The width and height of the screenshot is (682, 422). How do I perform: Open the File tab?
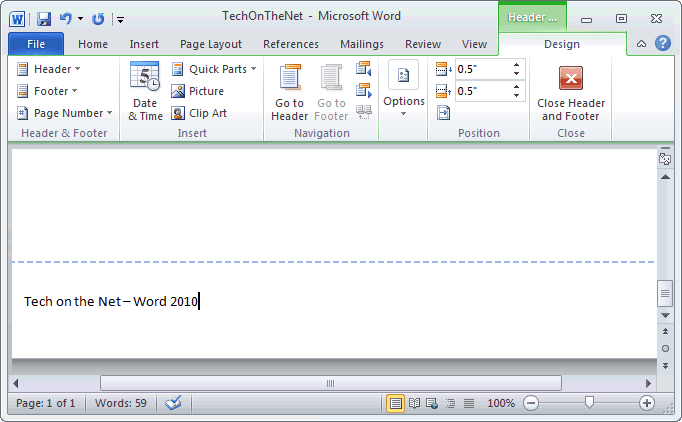36,44
